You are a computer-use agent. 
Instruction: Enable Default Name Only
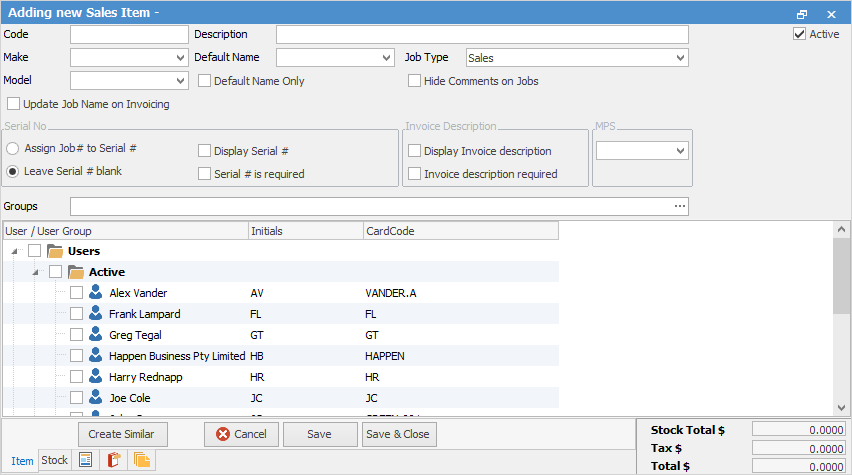[204, 81]
